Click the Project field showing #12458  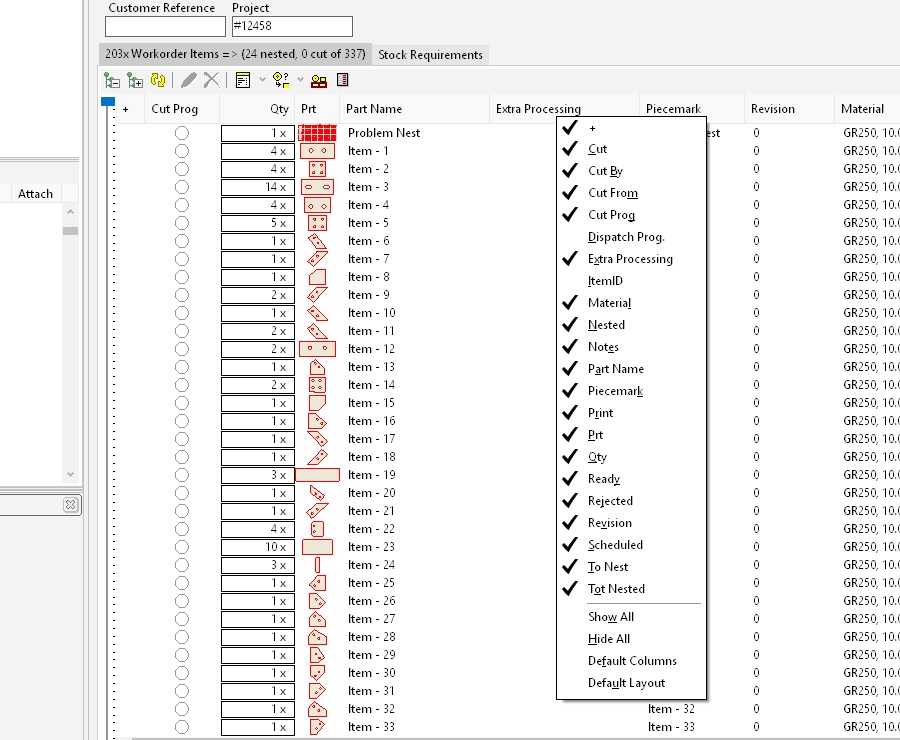click(x=292, y=26)
